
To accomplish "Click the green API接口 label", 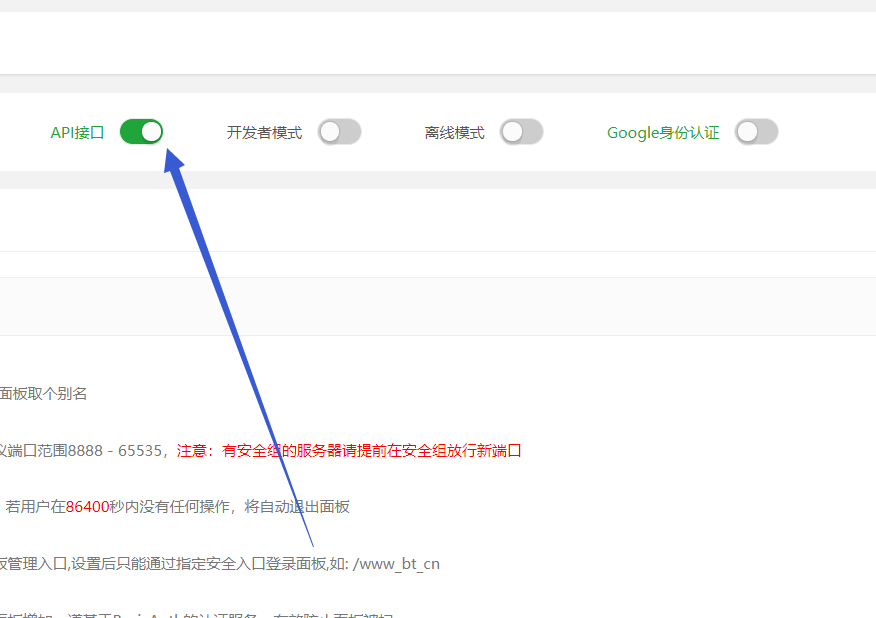I will coord(77,132).
